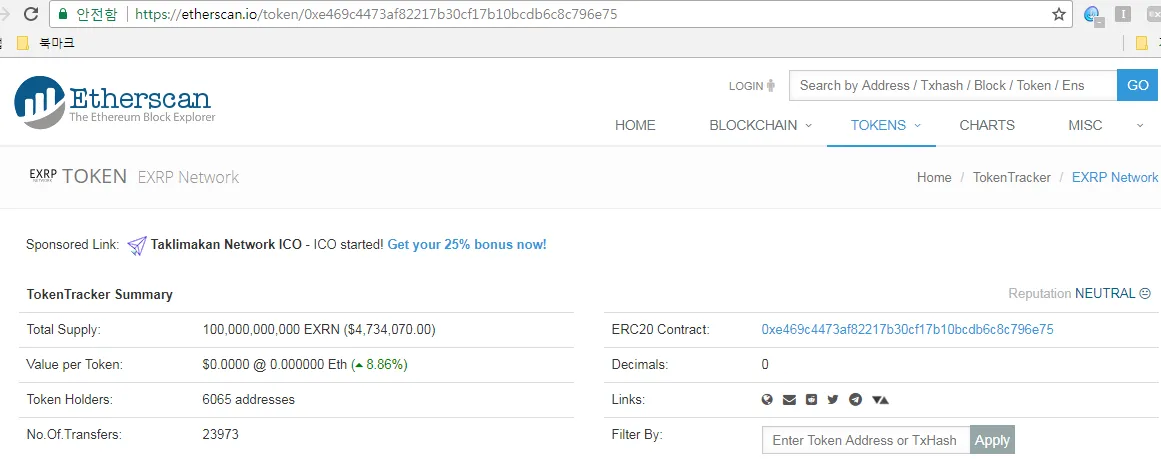This screenshot has height=459, width=1161.
Task: Open the Reddit icon in Links row
Action: [812, 400]
